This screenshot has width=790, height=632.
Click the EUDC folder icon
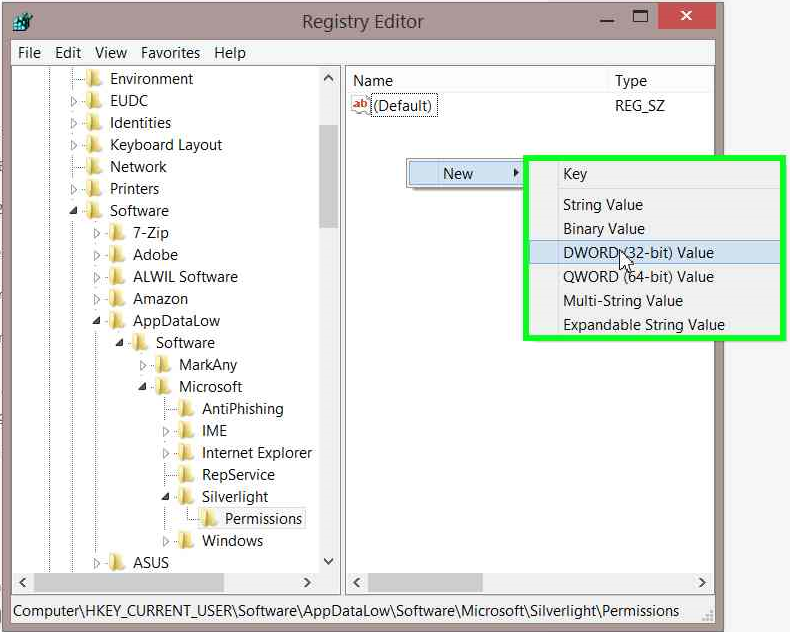pyautogui.click(x=94, y=101)
